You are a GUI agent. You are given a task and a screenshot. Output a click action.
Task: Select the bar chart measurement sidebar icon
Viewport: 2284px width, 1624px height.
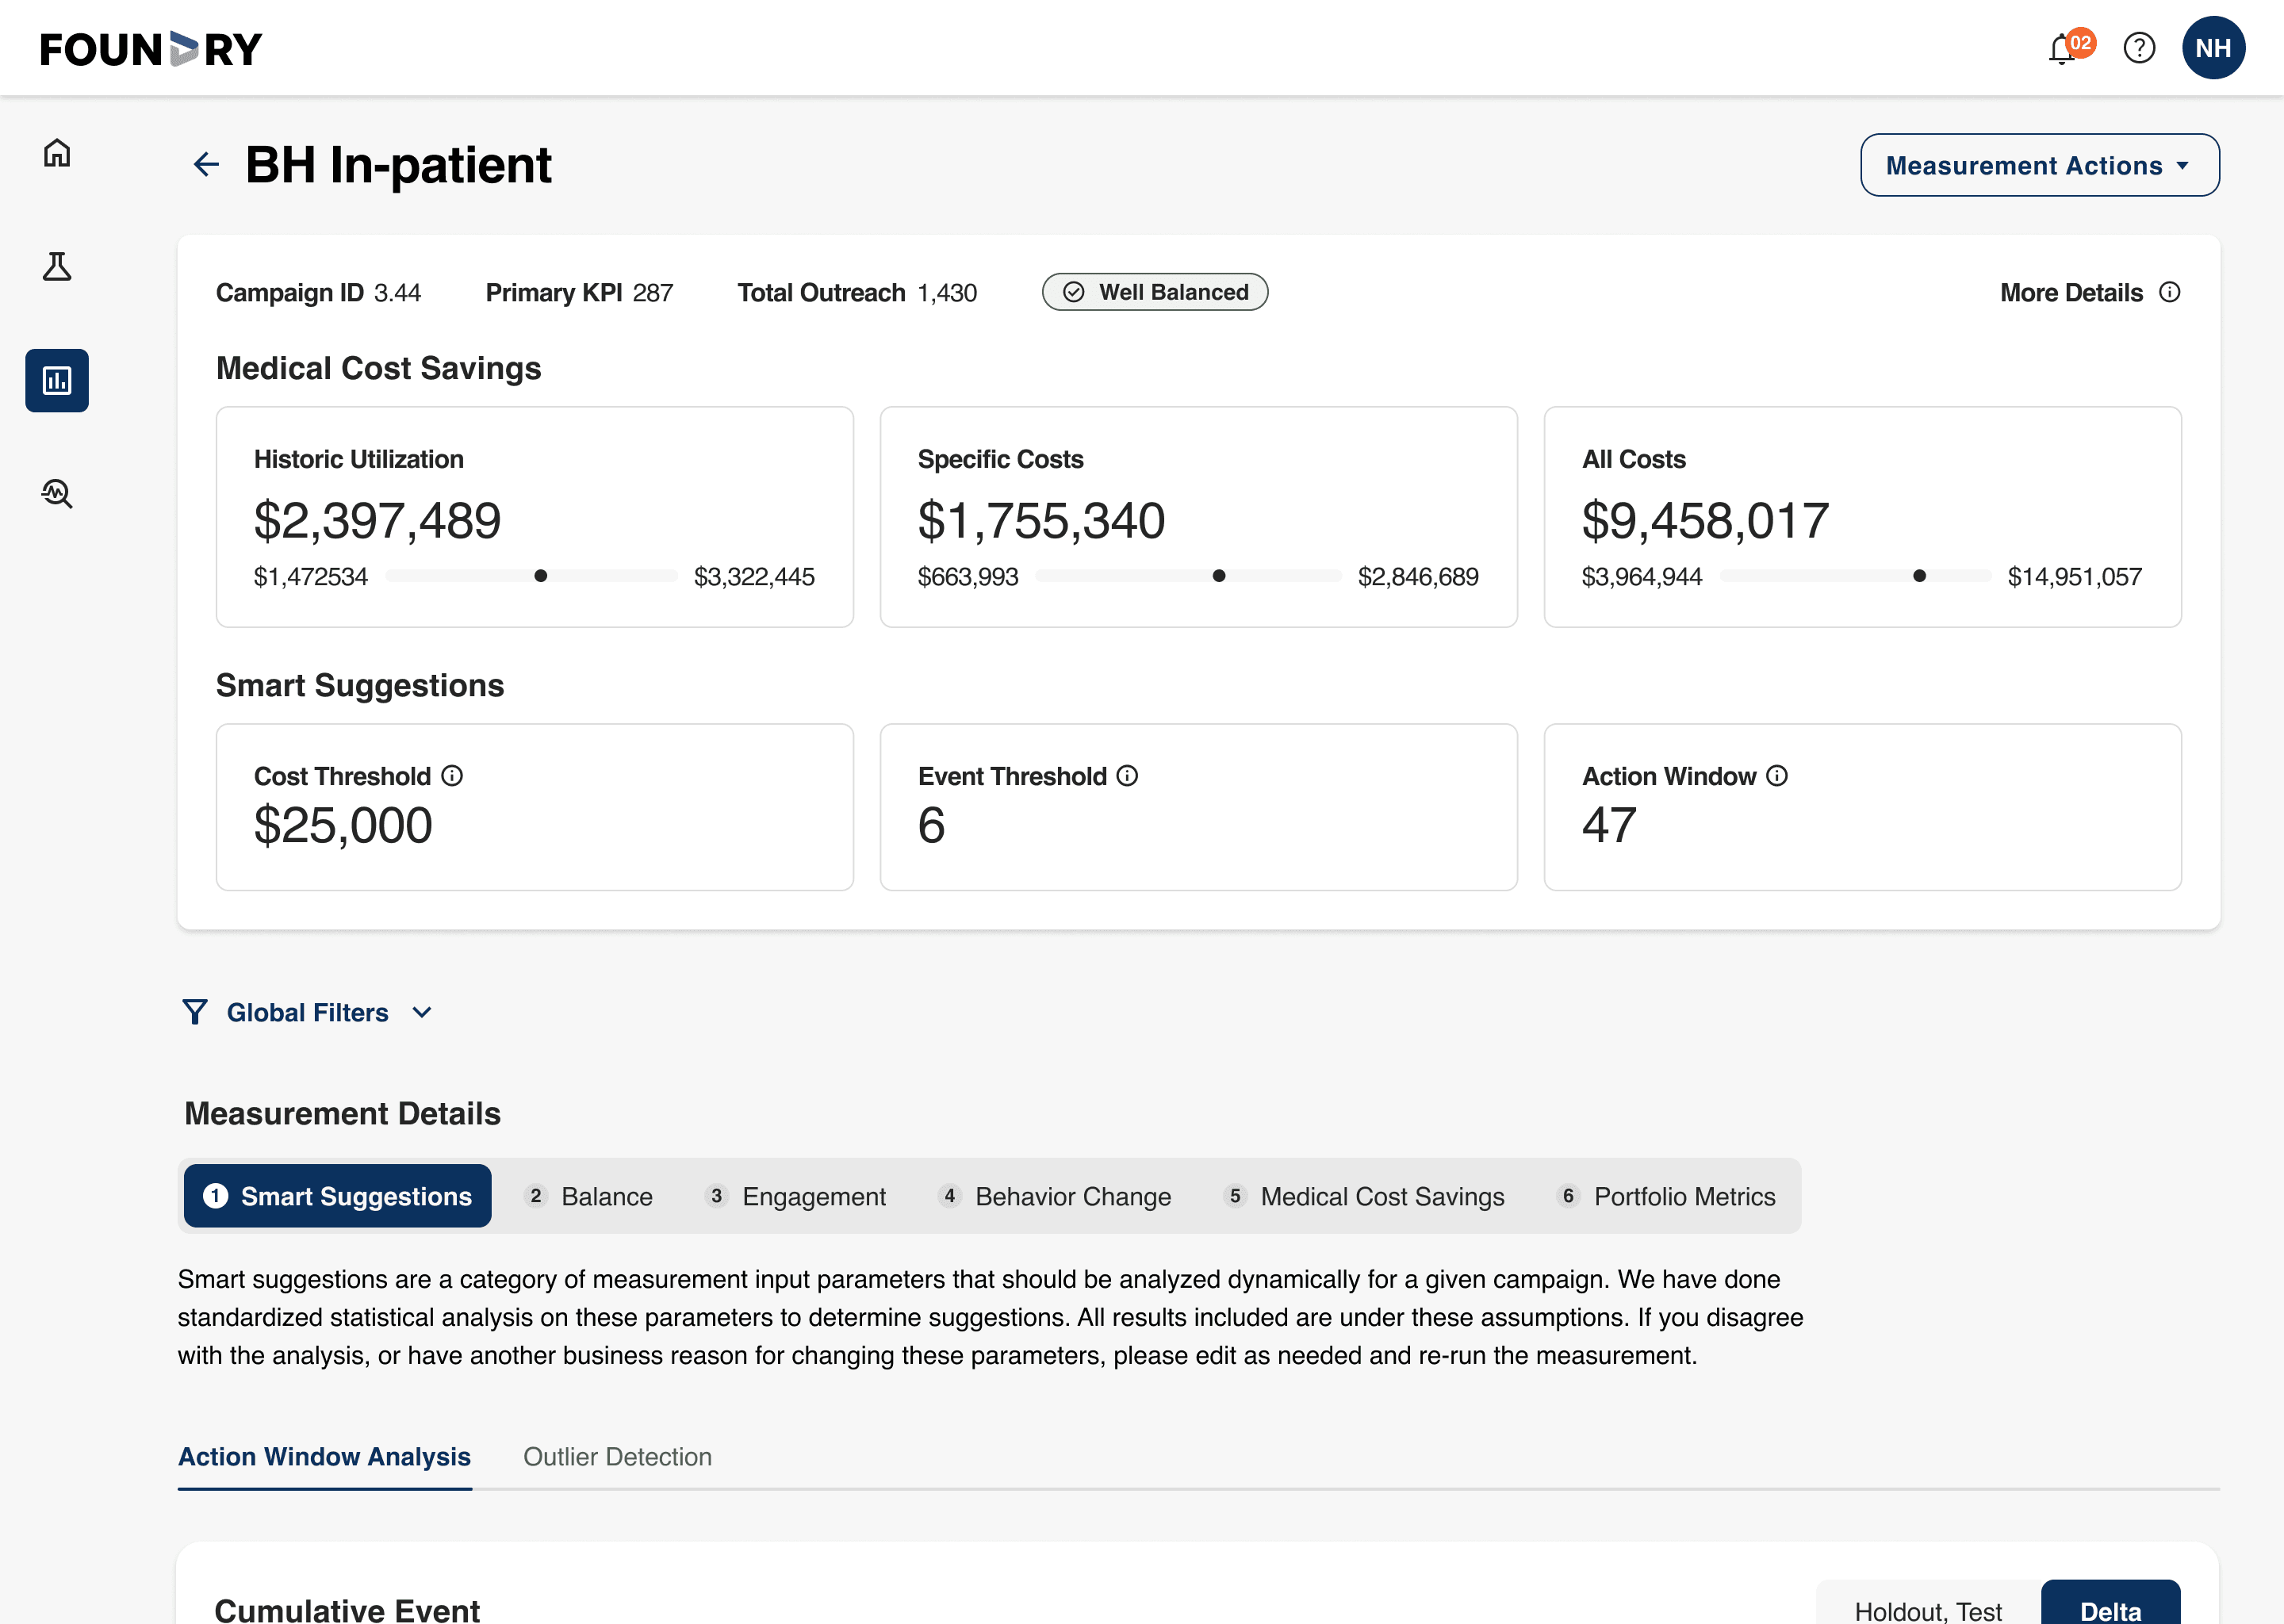click(x=57, y=380)
